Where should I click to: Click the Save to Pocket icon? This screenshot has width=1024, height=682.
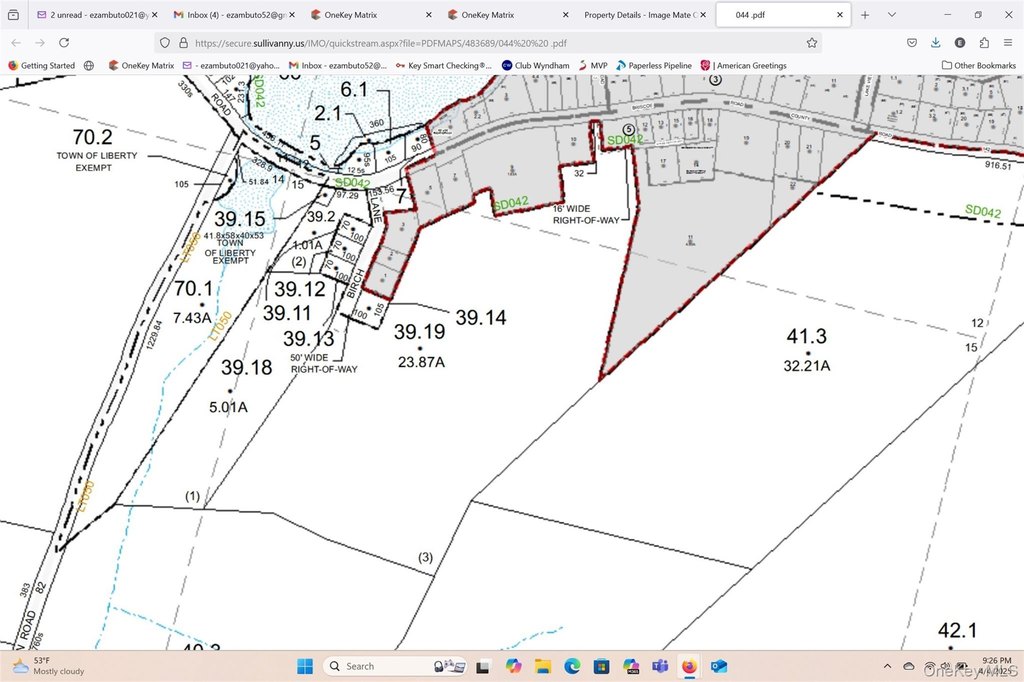tap(912, 43)
